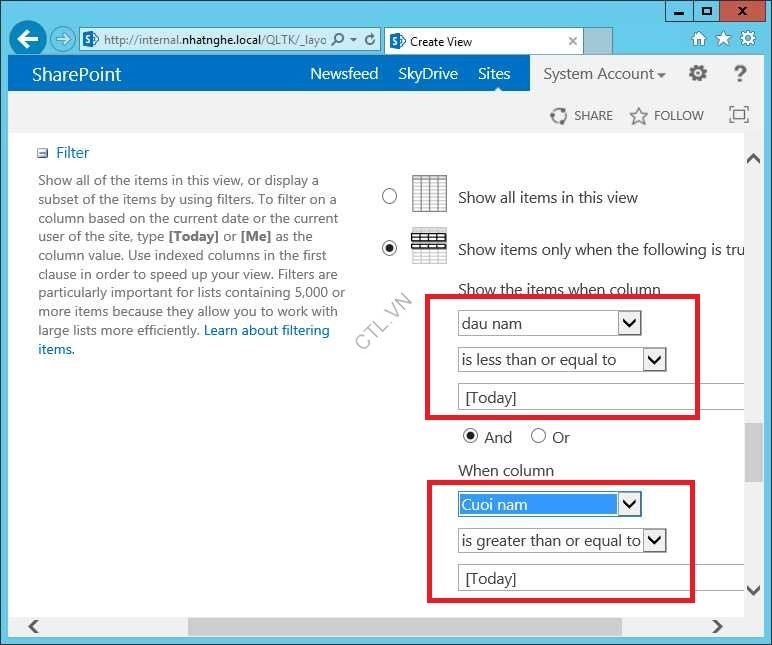Viewport: 772px width, 645px height.
Task: Click the horizontal scrollbar thumb
Action: click(404, 627)
